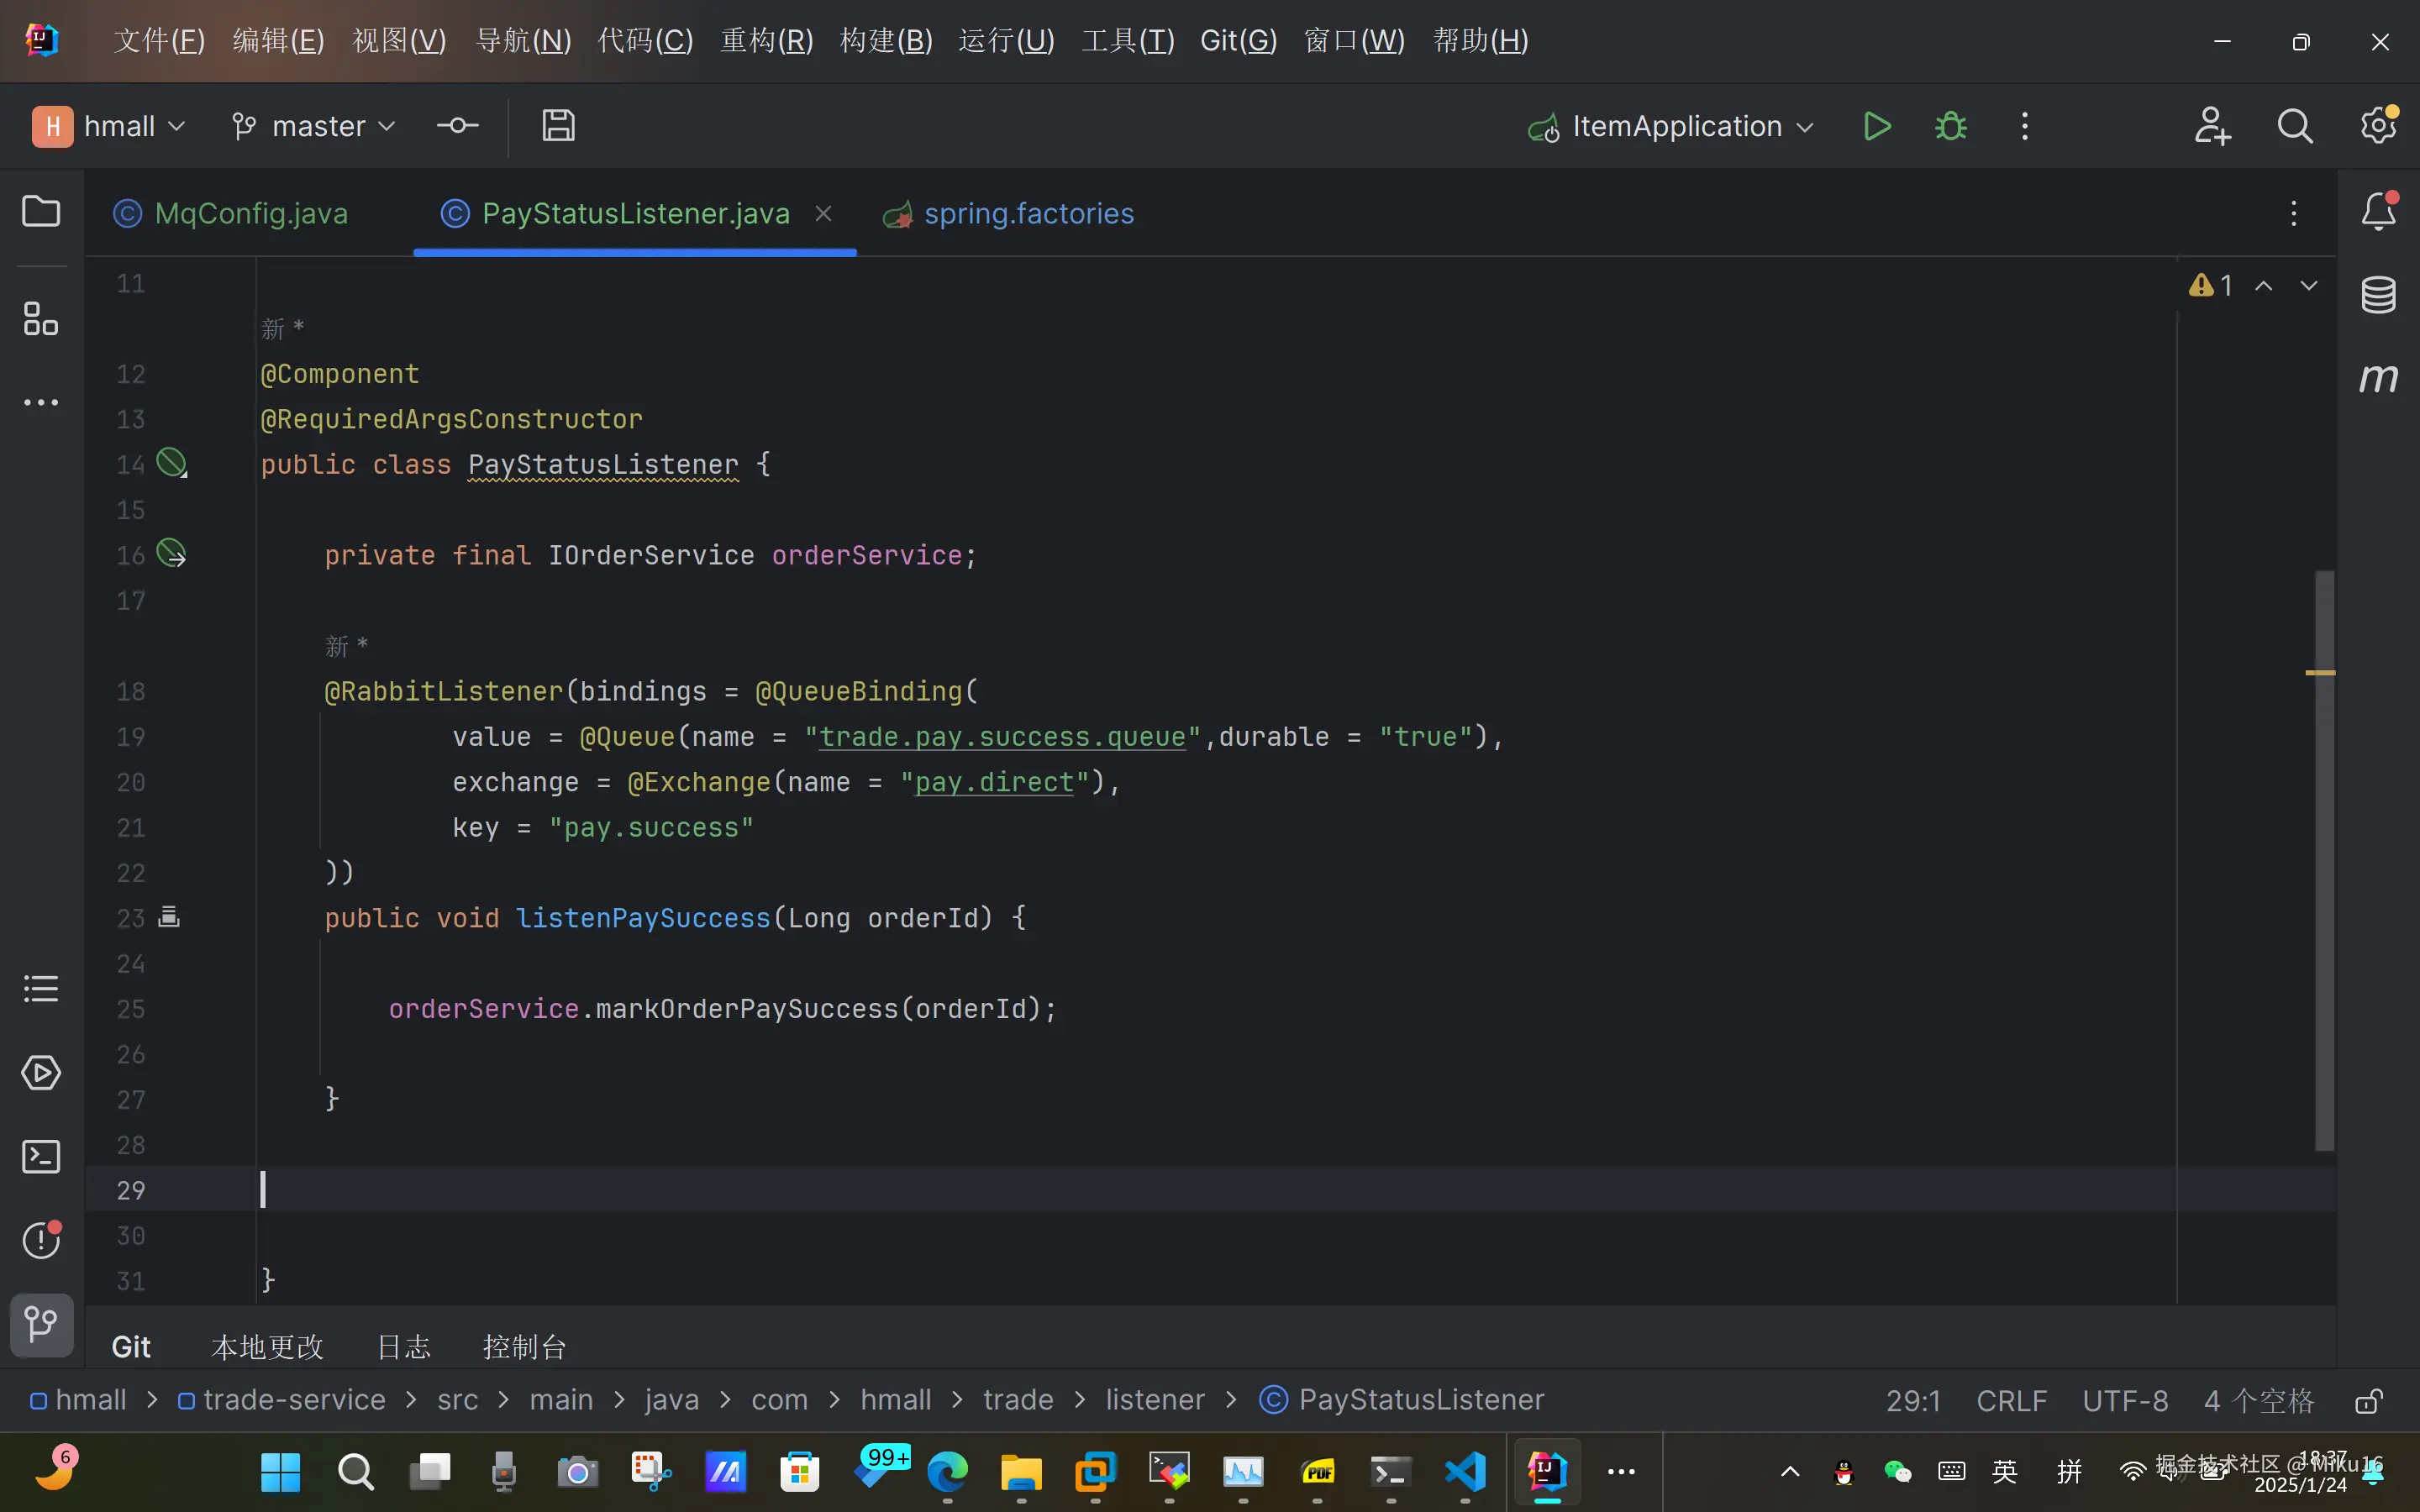Start debugging with the bug icon

[x=1950, y=126]
